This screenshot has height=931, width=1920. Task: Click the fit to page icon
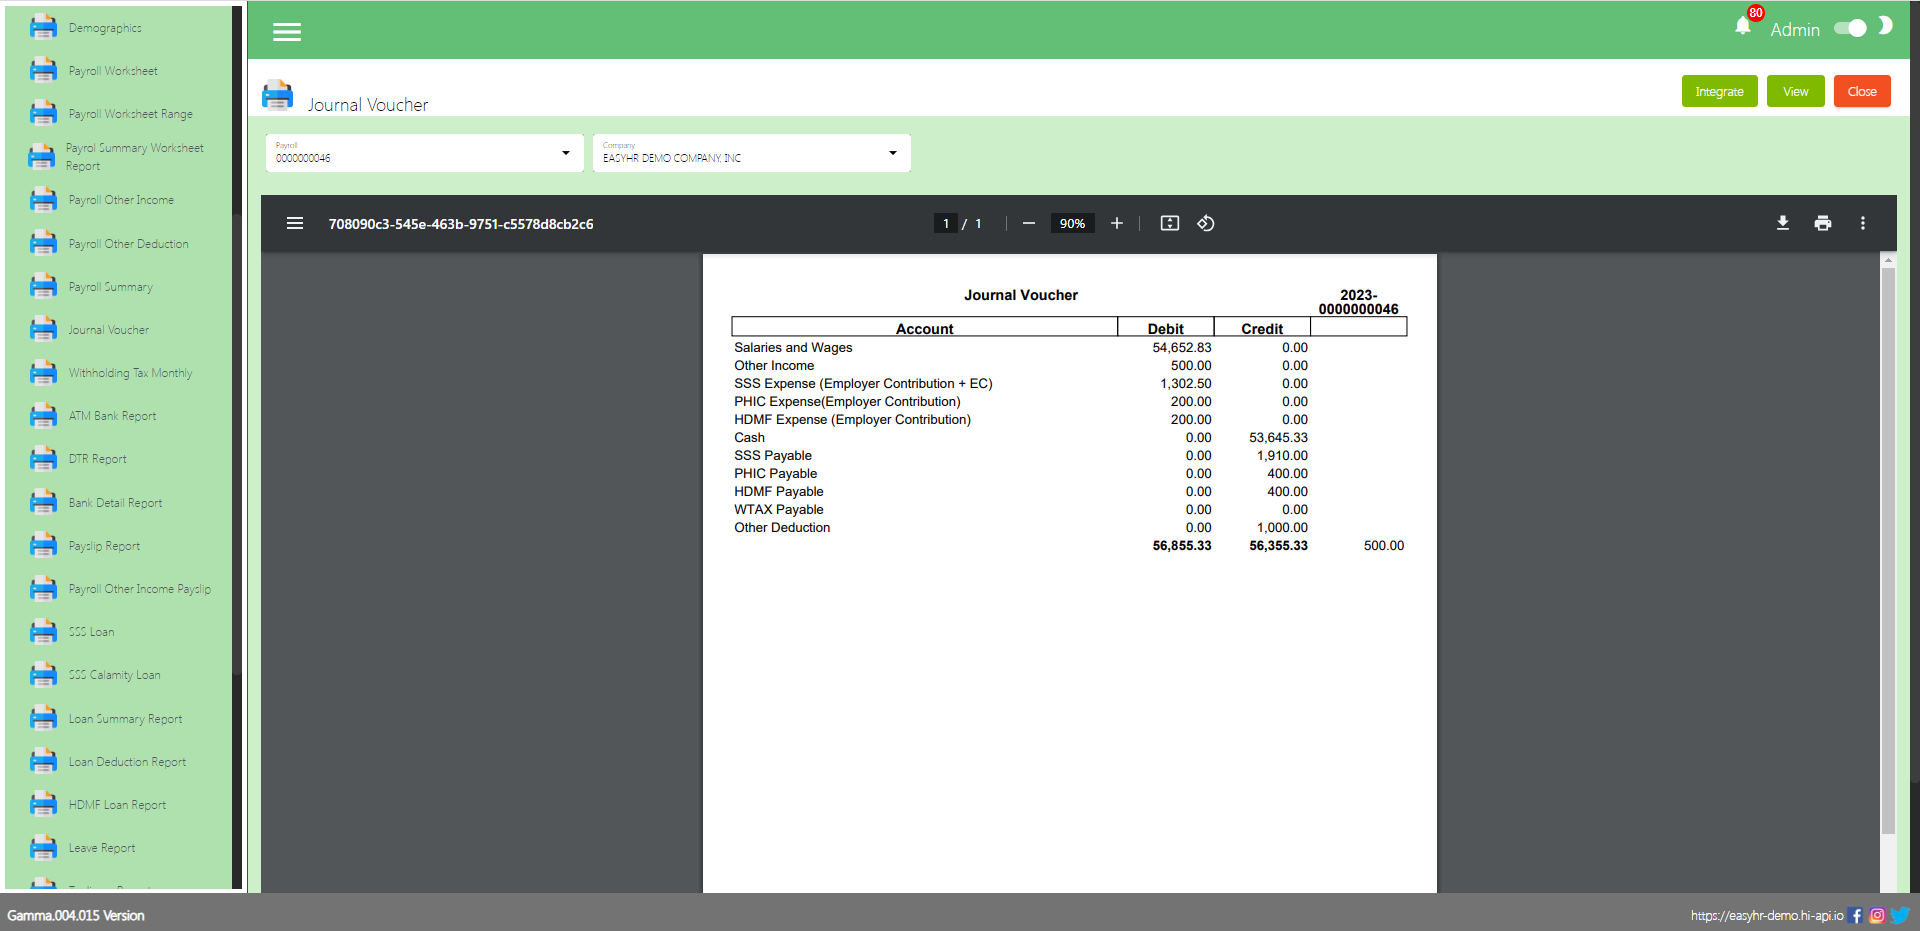(1169, 223)
